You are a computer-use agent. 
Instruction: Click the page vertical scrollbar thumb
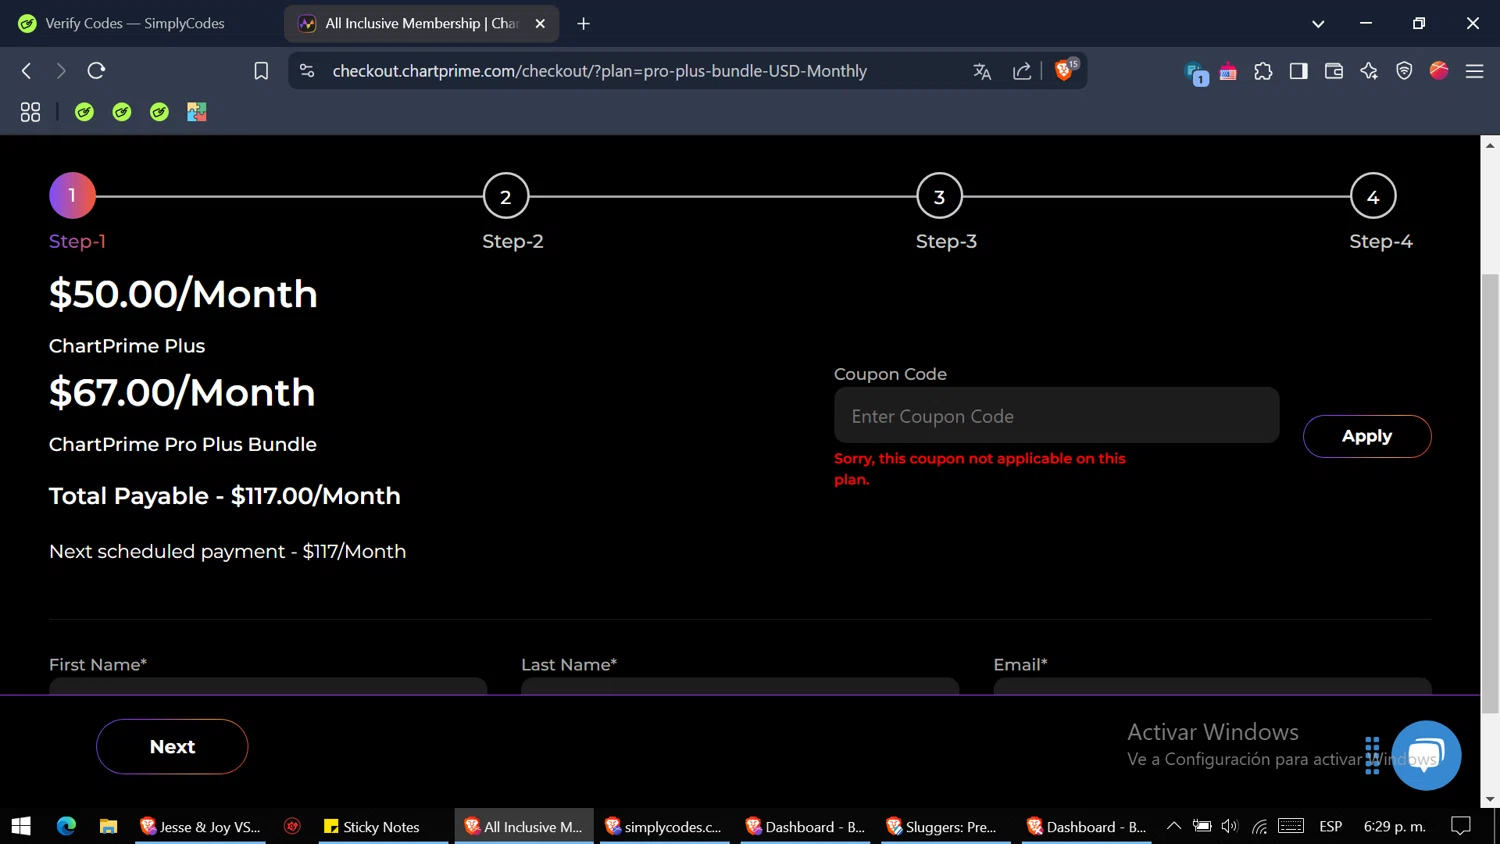[x=1490, y=493]
